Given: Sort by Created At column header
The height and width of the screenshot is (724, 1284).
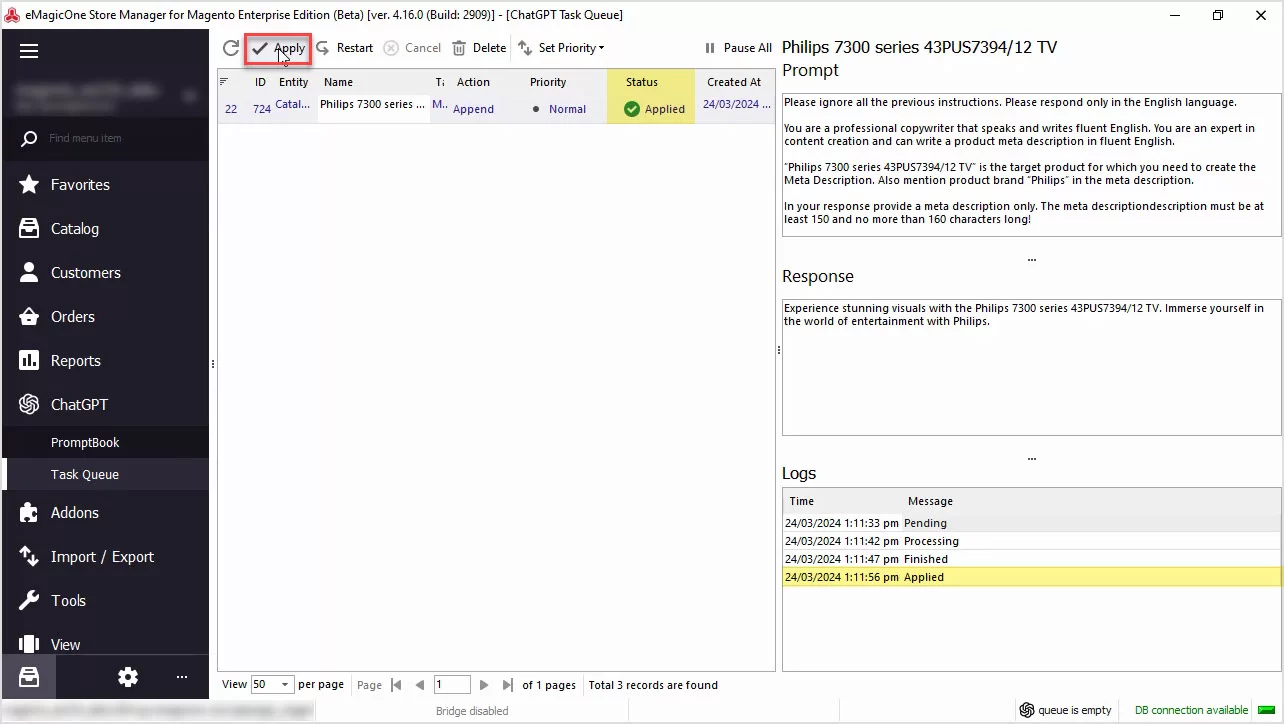Looking at the screenshot, I should pos(734,82).
